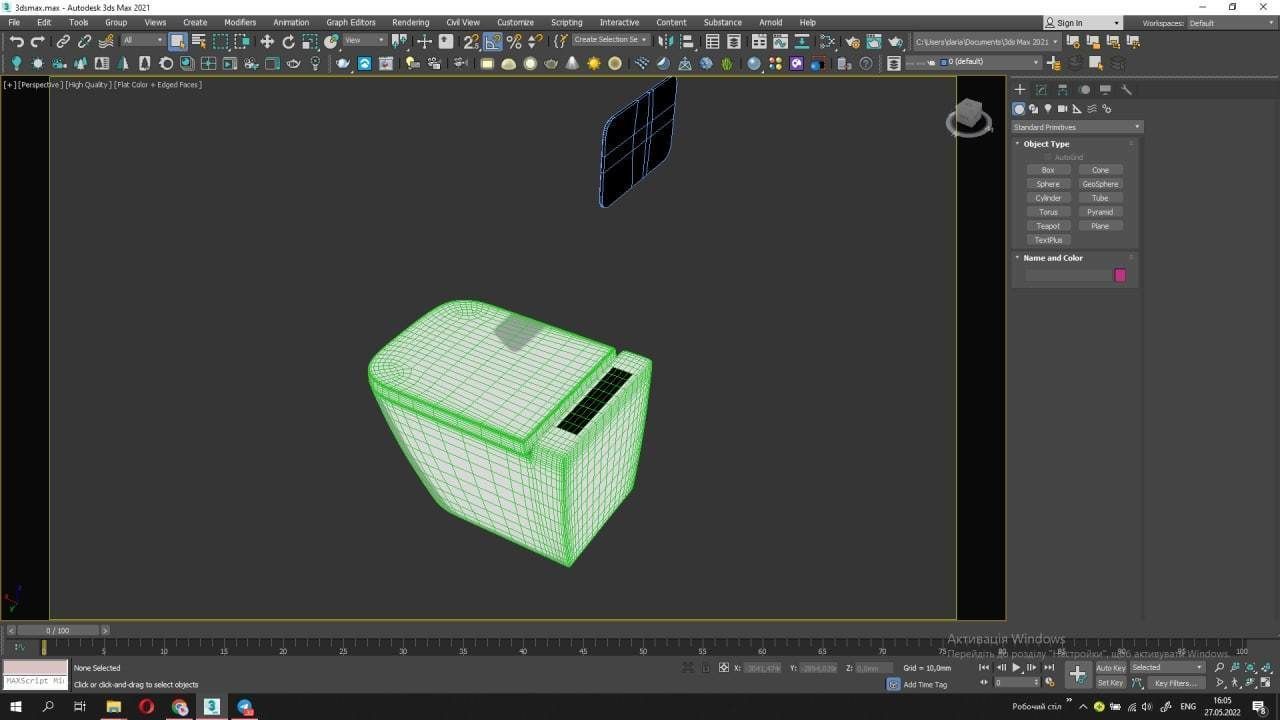This screenshot has width=1280, height=720.
Task: Open the Key Filters dialog
Action: tap(1176, 683)
